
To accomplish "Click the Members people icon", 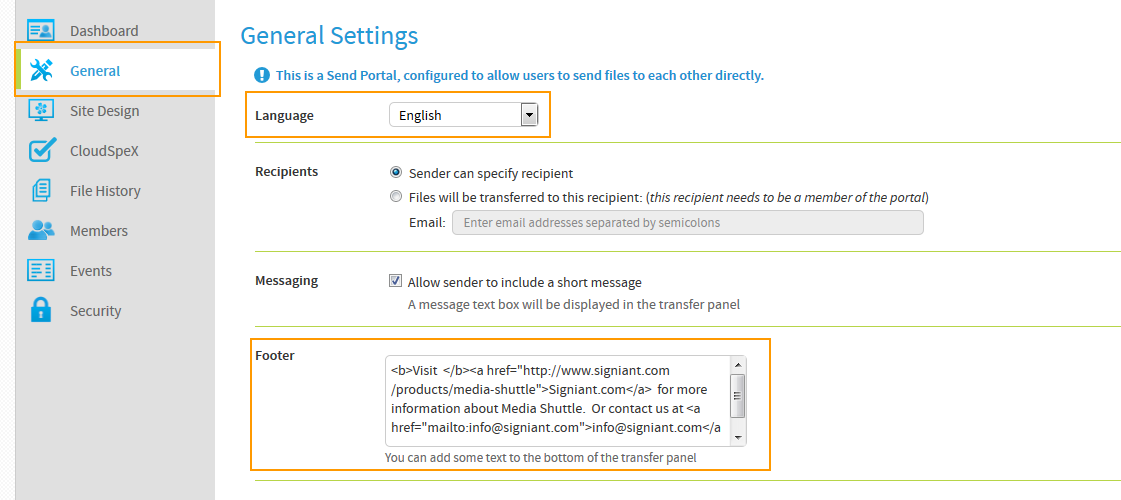I will tap(41, 230).
